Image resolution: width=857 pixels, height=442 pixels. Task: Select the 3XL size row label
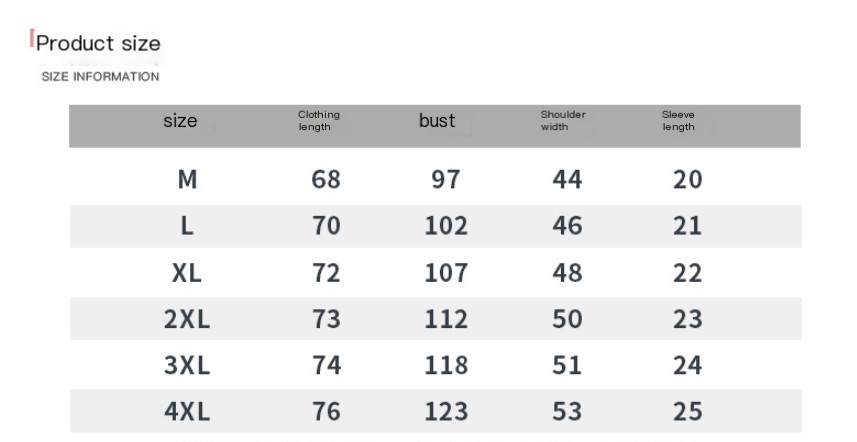(x=187, y=365)
